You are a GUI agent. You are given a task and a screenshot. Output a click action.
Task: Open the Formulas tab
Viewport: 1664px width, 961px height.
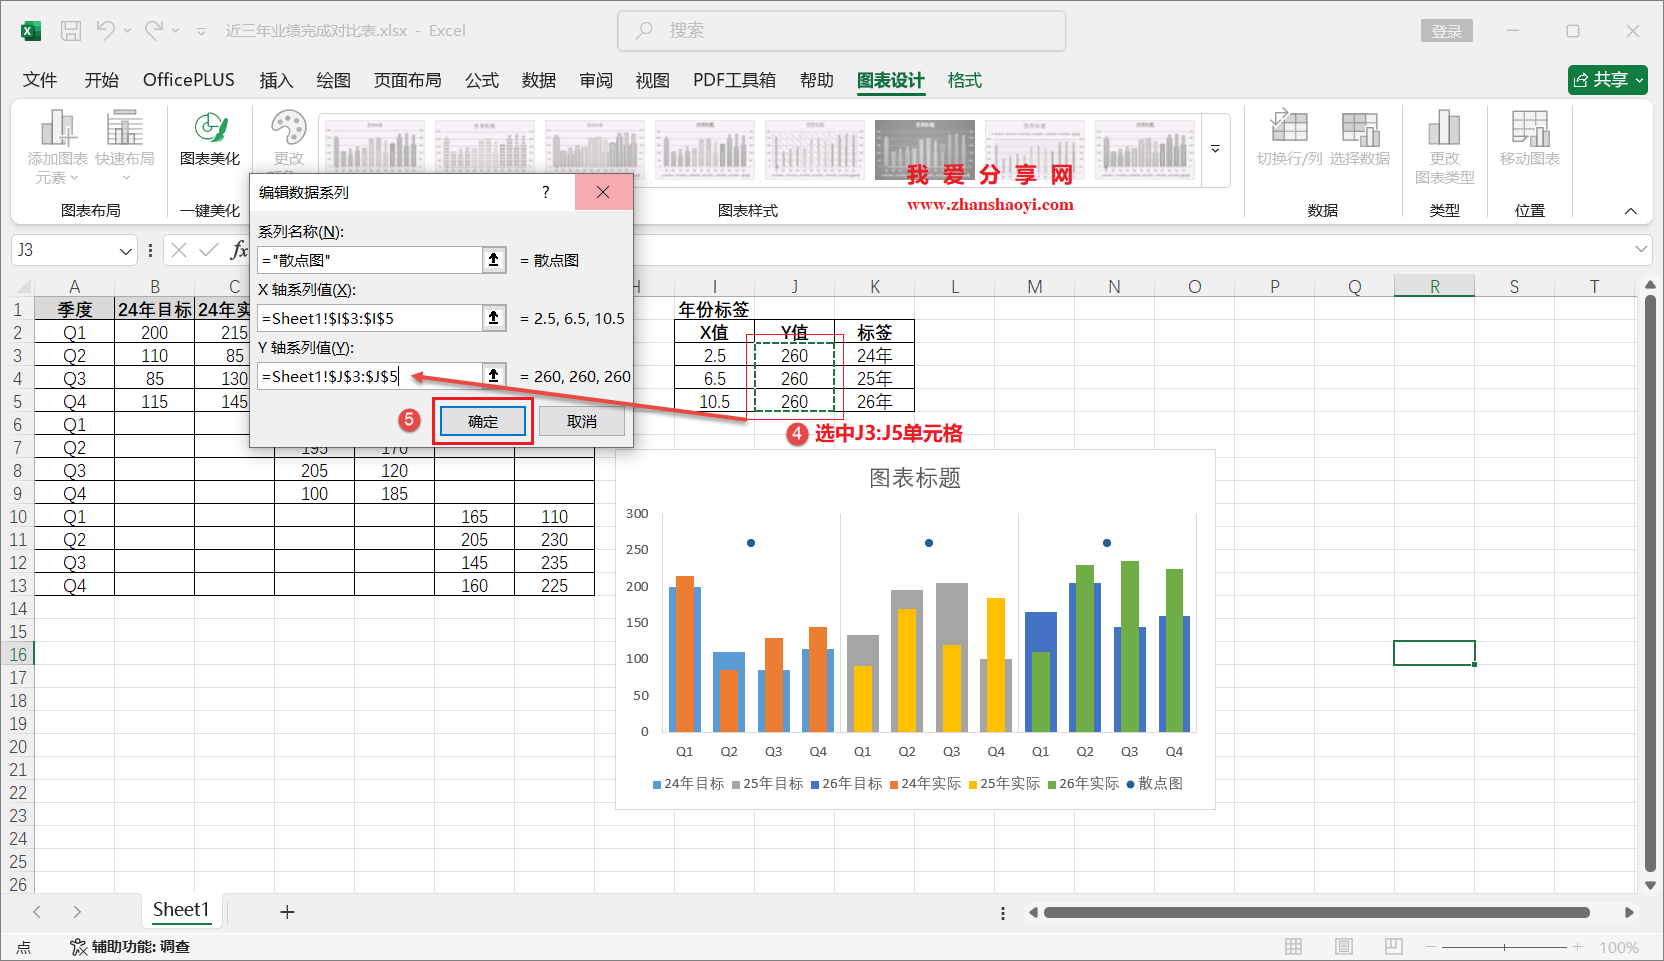pos(482,80)
